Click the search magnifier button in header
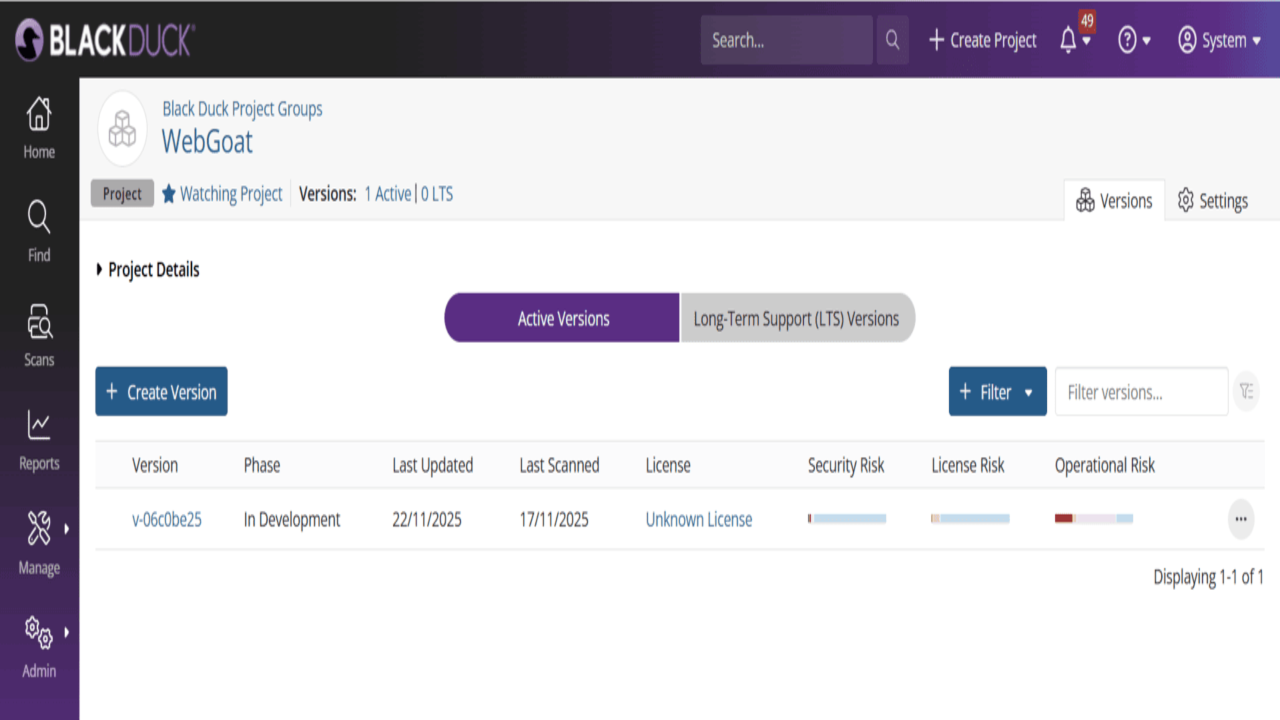Viewport: 1280px width, 720px height. (892, 40)
